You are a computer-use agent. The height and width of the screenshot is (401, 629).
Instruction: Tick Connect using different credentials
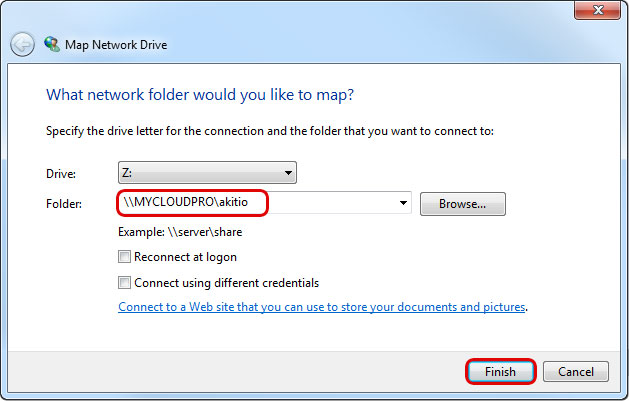point(125,282)
